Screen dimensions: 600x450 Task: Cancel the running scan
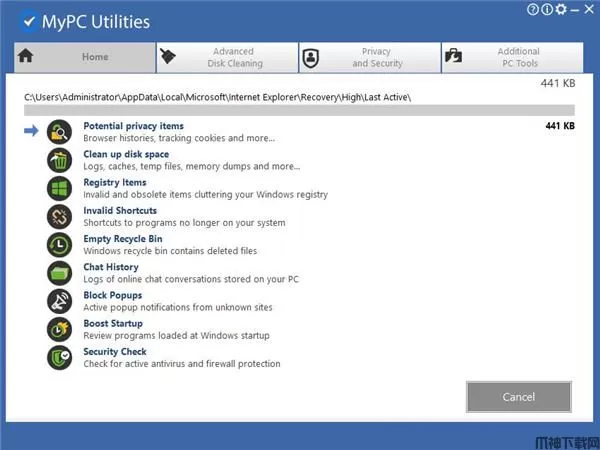pyautogui.click(x=519, y=397)
